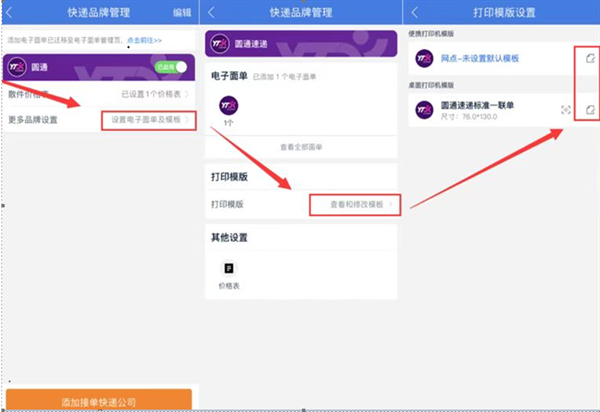
Task: Preview the 圆通速递标准一联单 template via scan icon
Action: [566, 109]
